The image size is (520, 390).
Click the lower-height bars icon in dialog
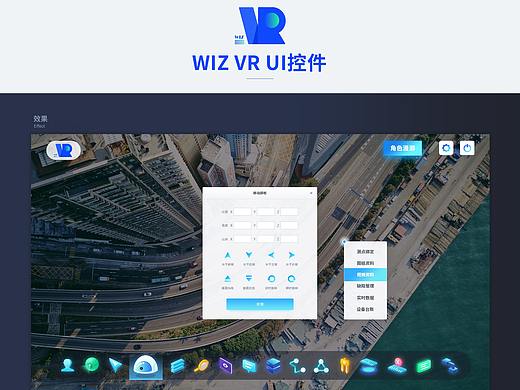click(x=249, y=279)
